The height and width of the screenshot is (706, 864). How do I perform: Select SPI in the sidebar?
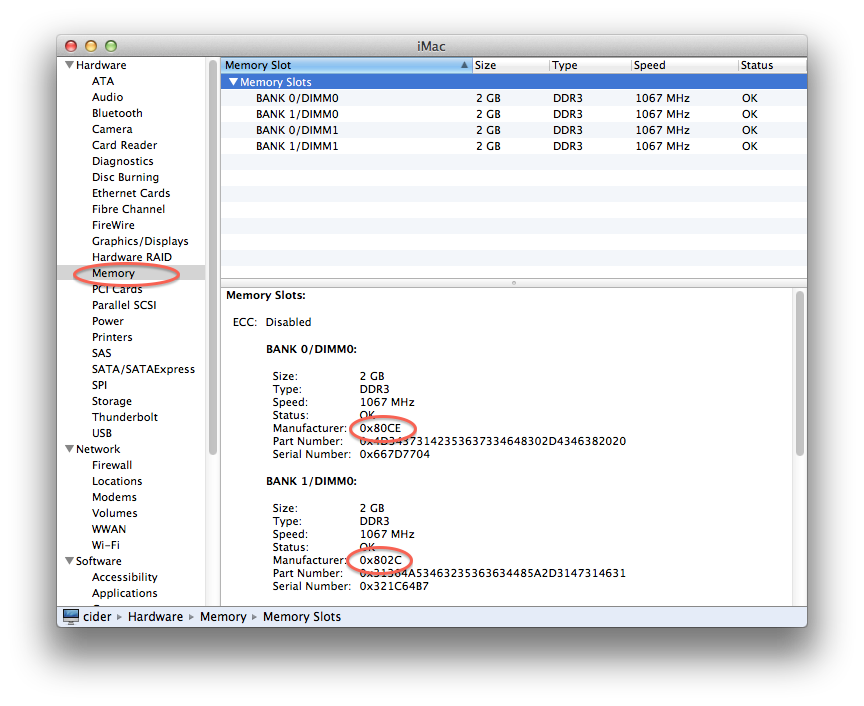pyautogui.click(x=100, y=385)
